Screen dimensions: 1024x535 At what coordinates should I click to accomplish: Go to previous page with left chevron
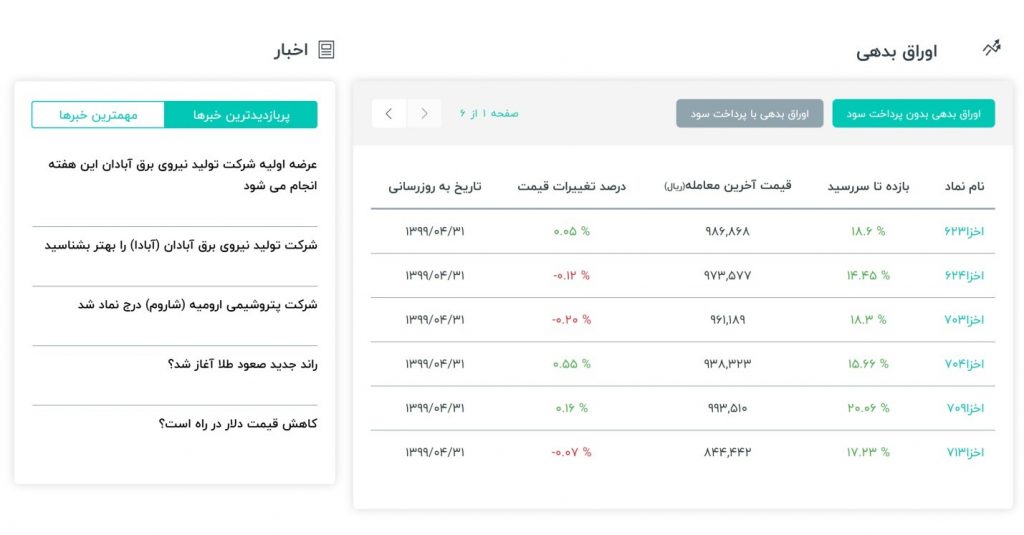(x=389, y=114)
